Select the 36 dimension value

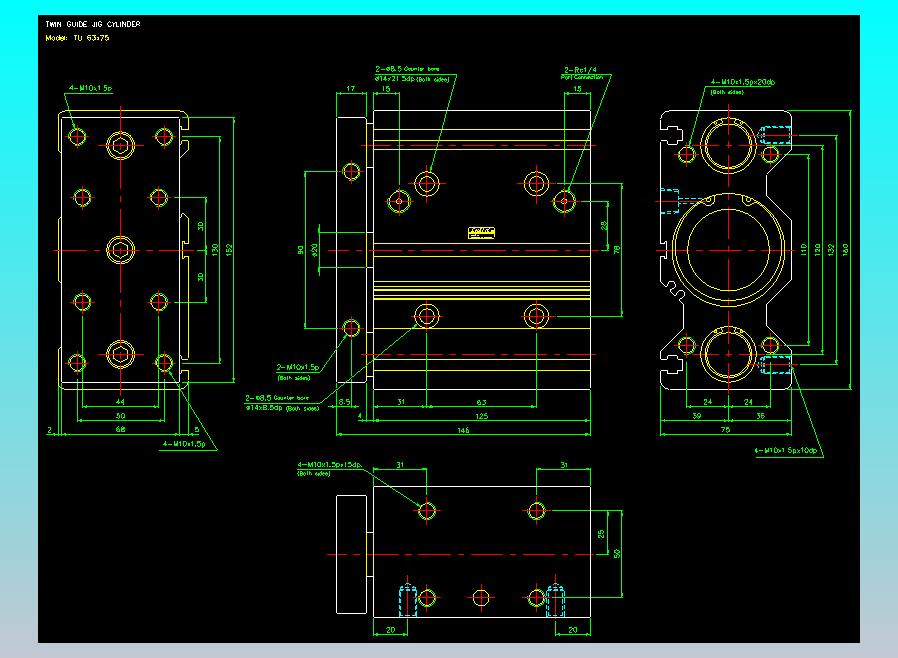tap(760, 416)
